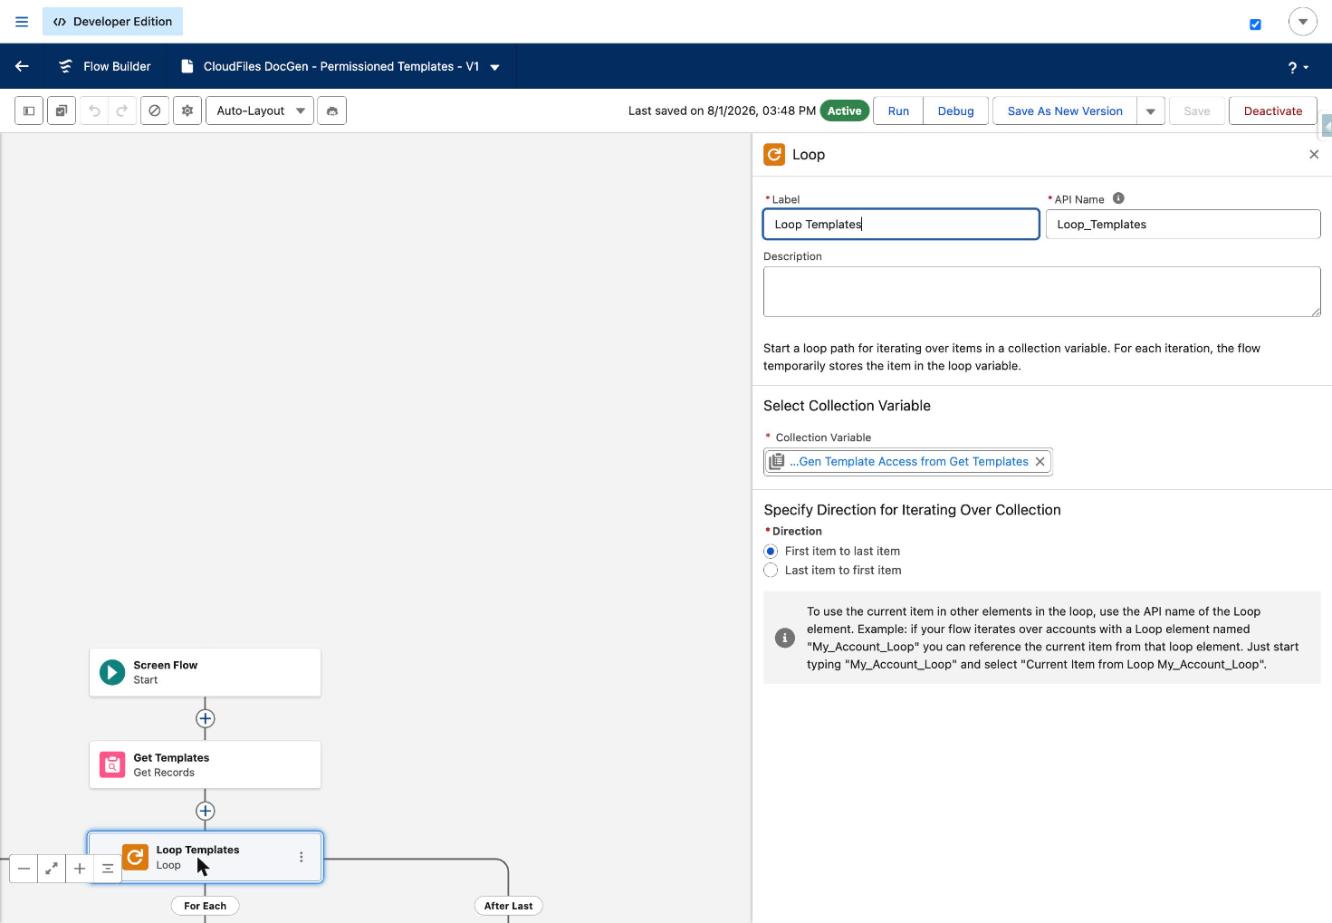This screenshot has height=923, width=1332.
Task: Click the Select Collection Variable heading
Action: [x=847, y=406]
